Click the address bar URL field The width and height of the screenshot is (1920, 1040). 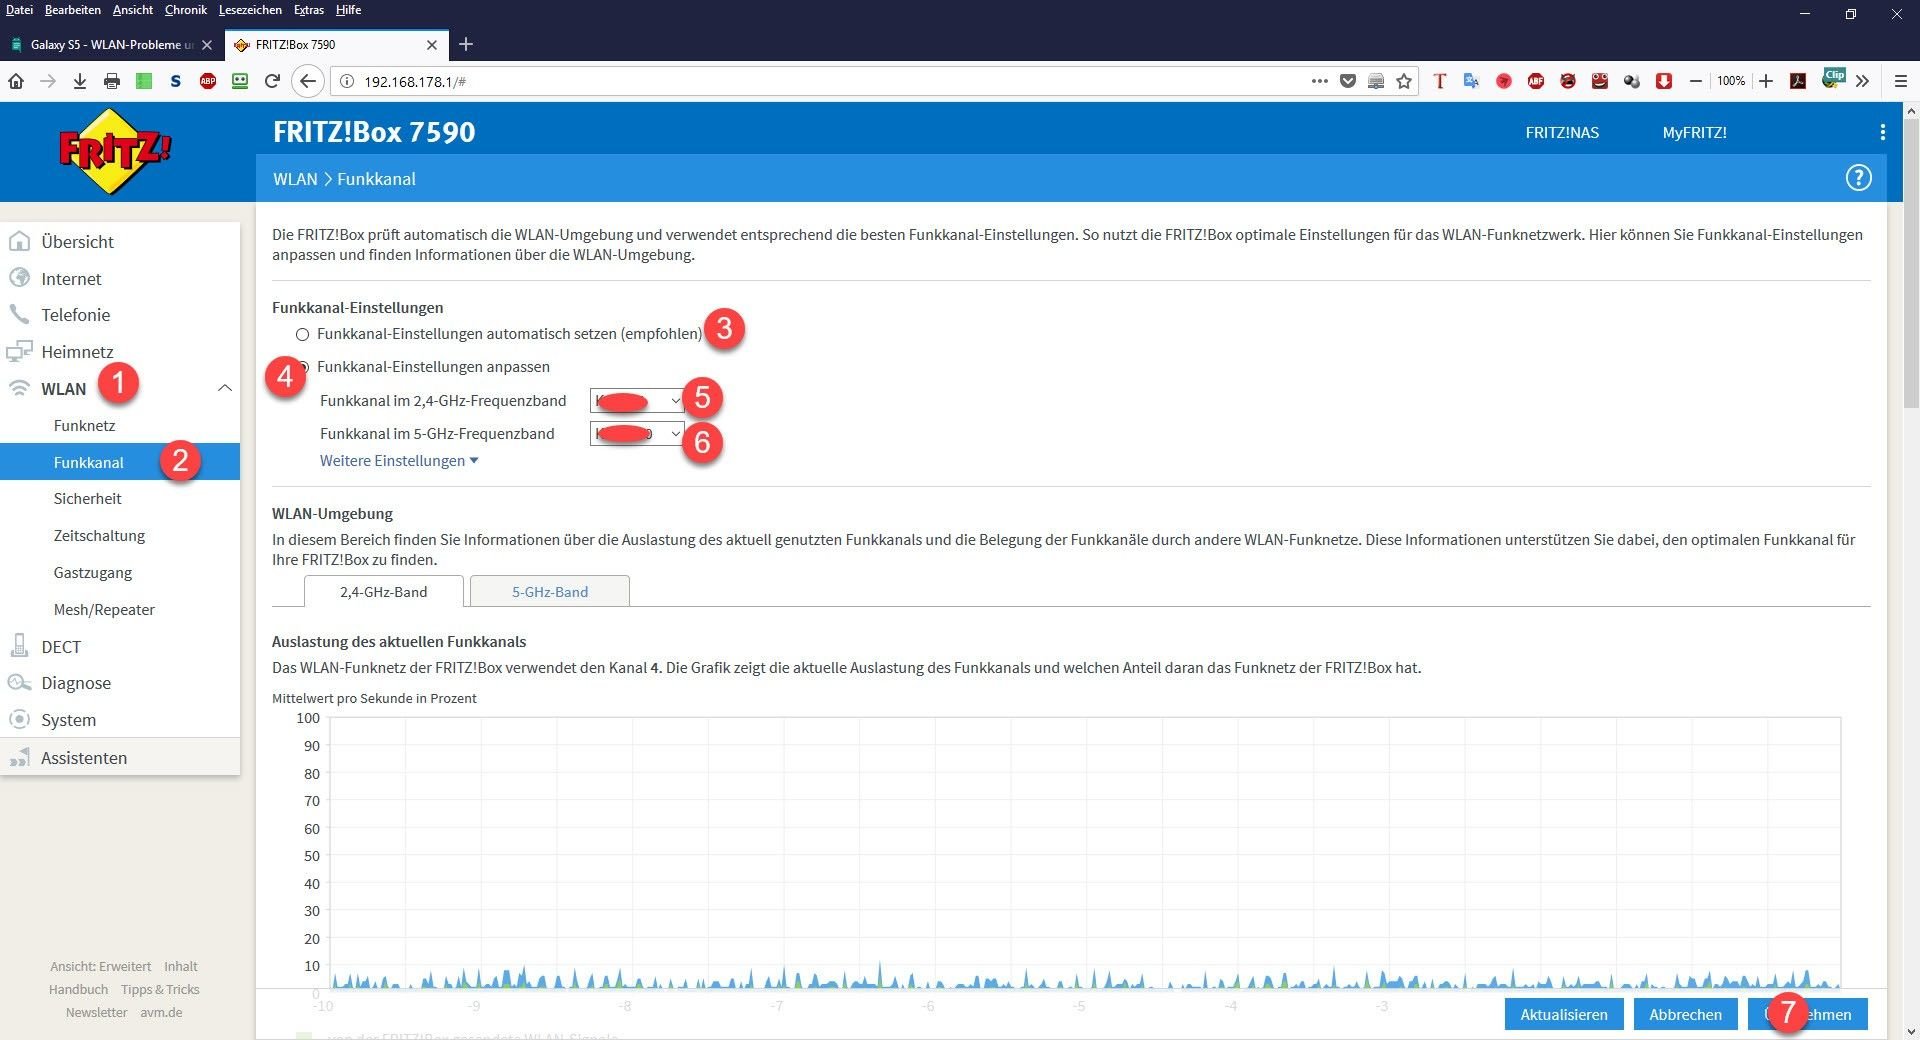[830, 81]
